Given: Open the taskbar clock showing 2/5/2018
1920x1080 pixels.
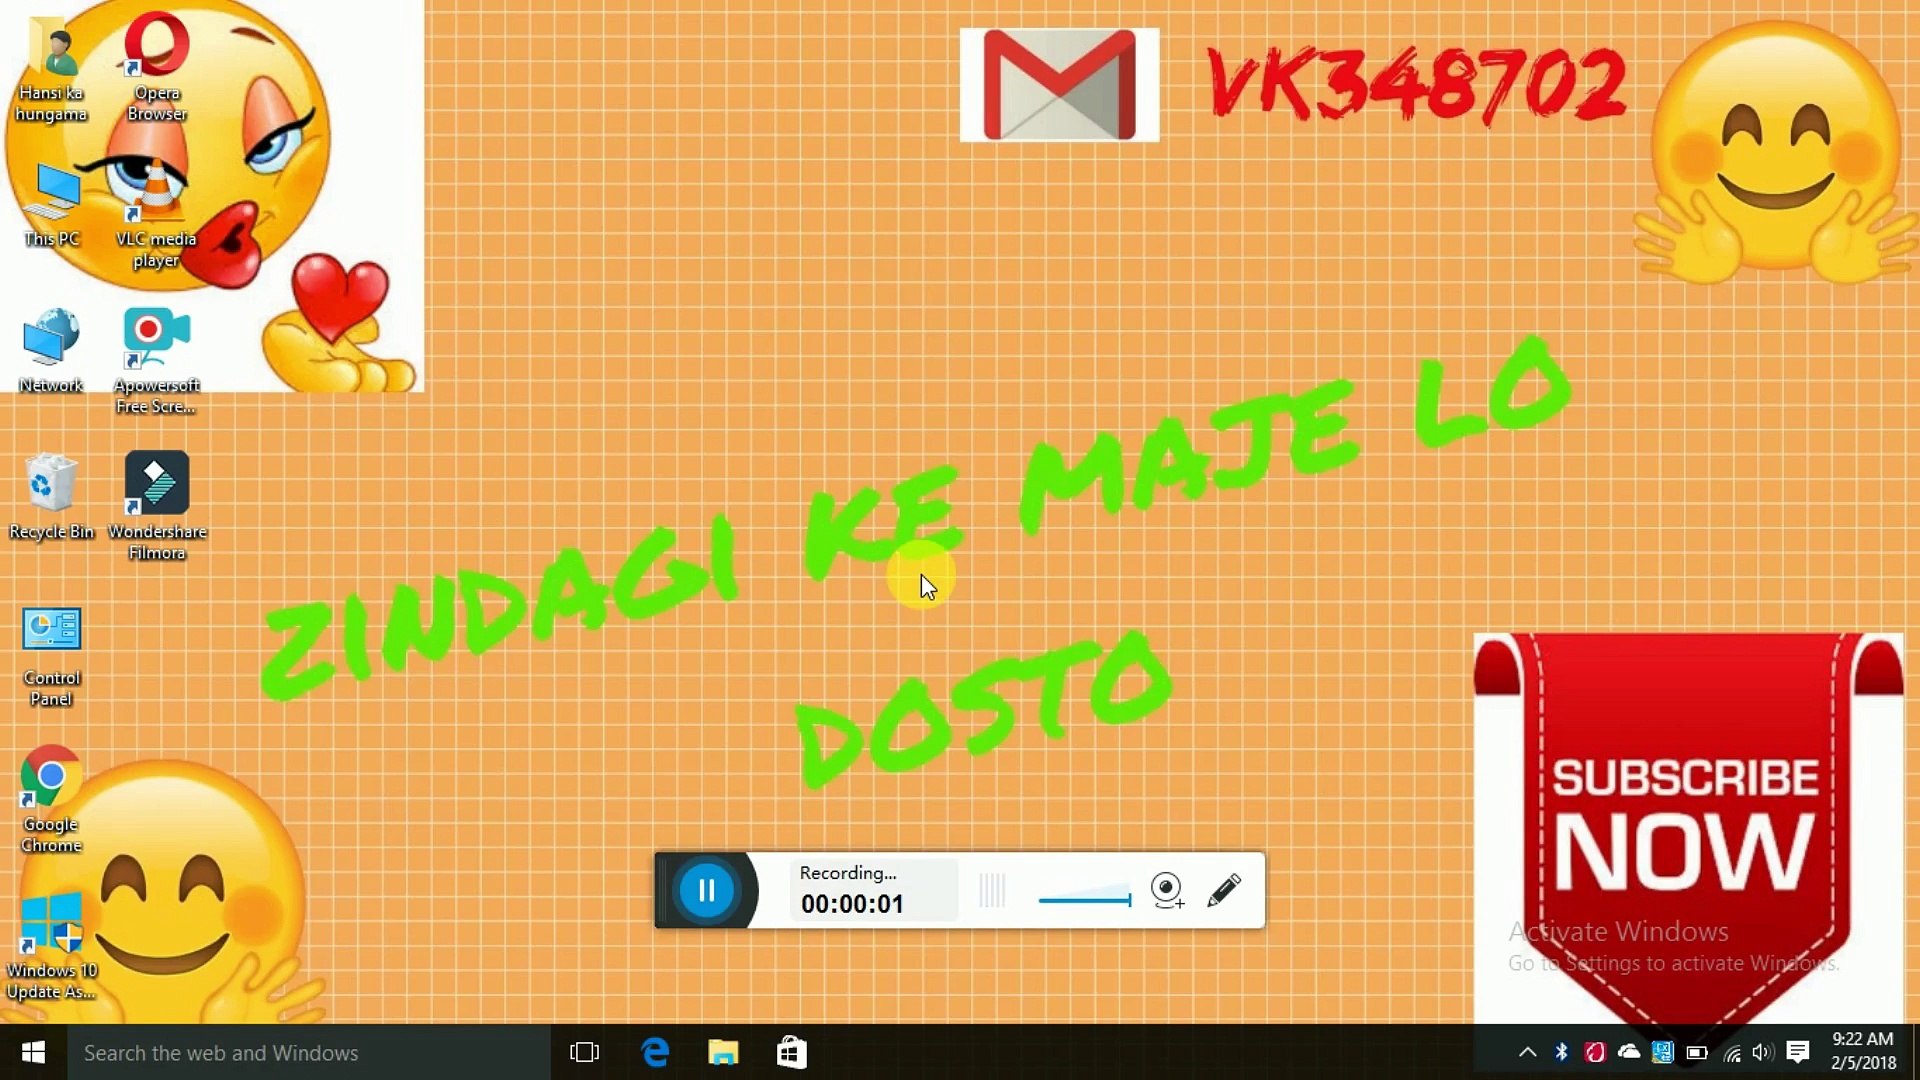Looking at the screenshot, I should click(x=1863, y=1052).
